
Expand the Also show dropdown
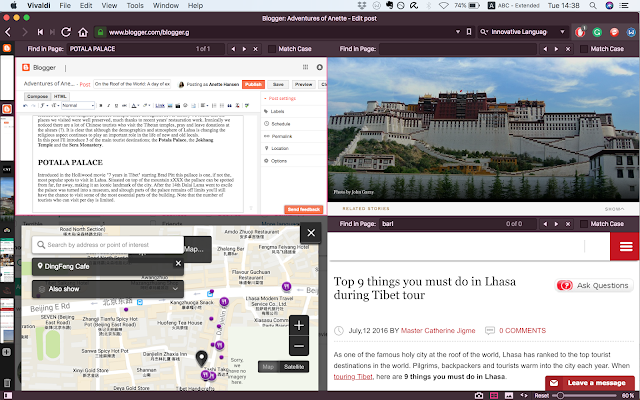108,289
